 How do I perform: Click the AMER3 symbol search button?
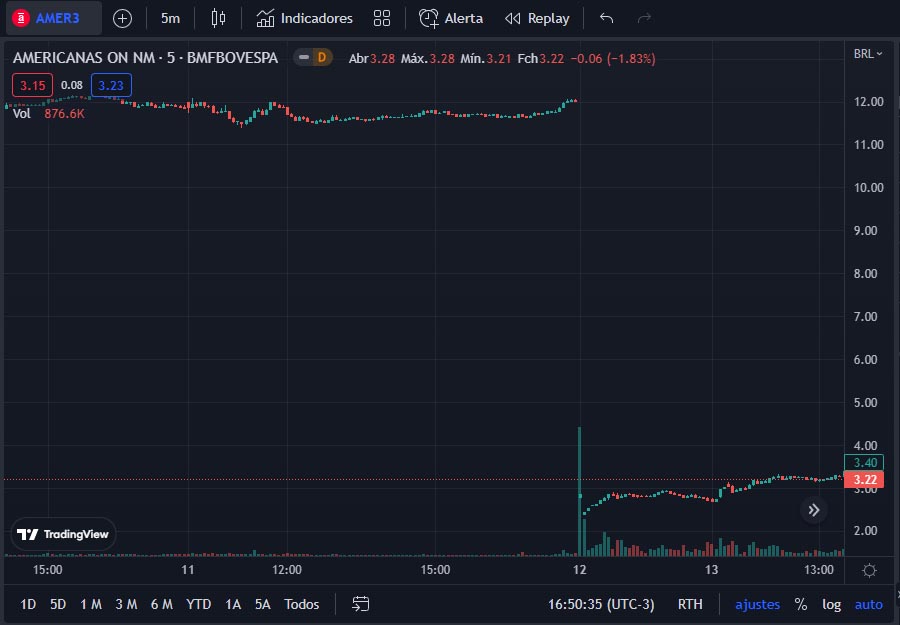[x=54, y=18]
